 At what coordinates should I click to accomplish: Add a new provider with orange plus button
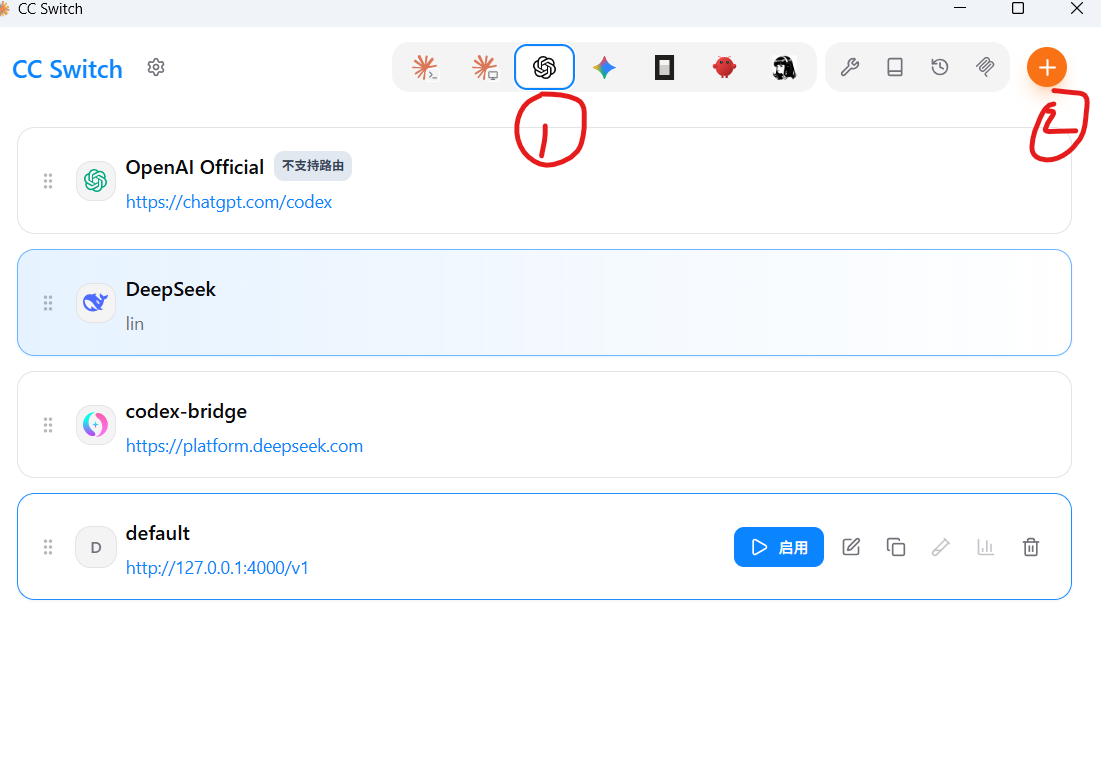pyautogui.click(x=1046, y=67)
